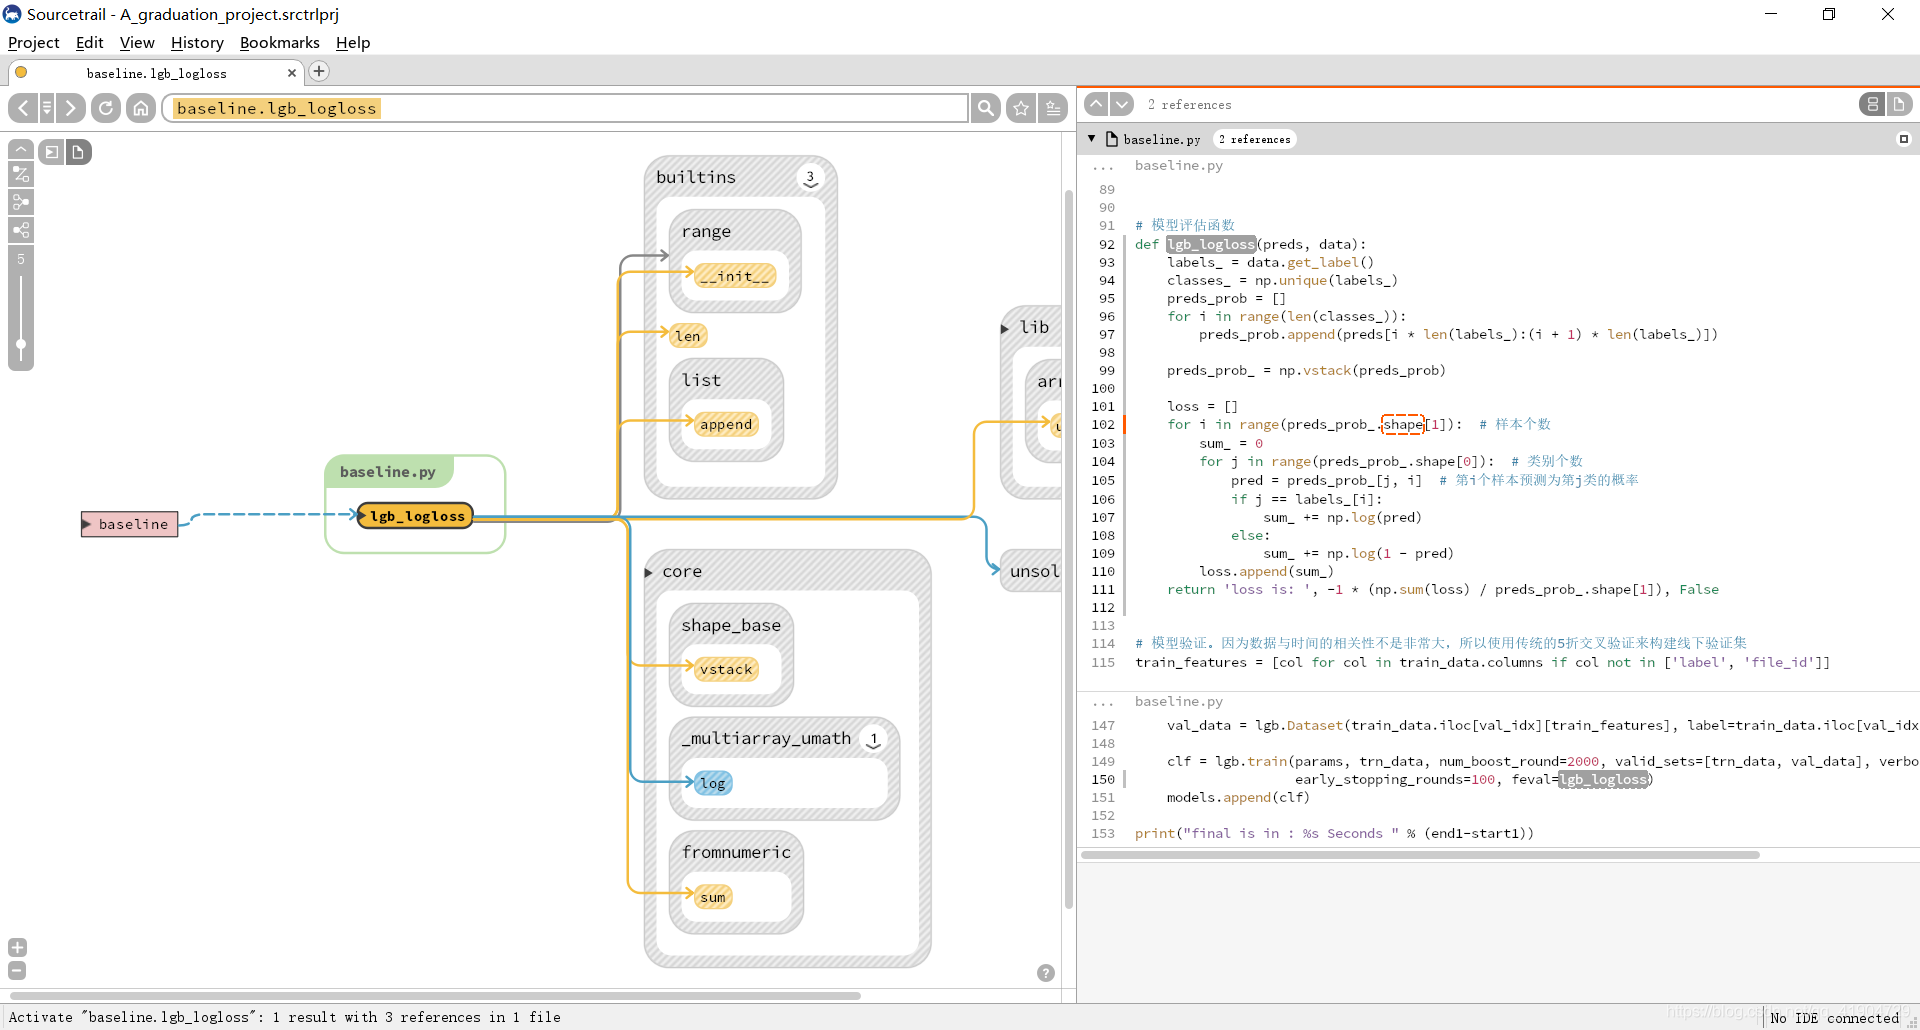Bookmark the active symbol with star icon
The image size is (1920, 1030).
coord(1021,108)
